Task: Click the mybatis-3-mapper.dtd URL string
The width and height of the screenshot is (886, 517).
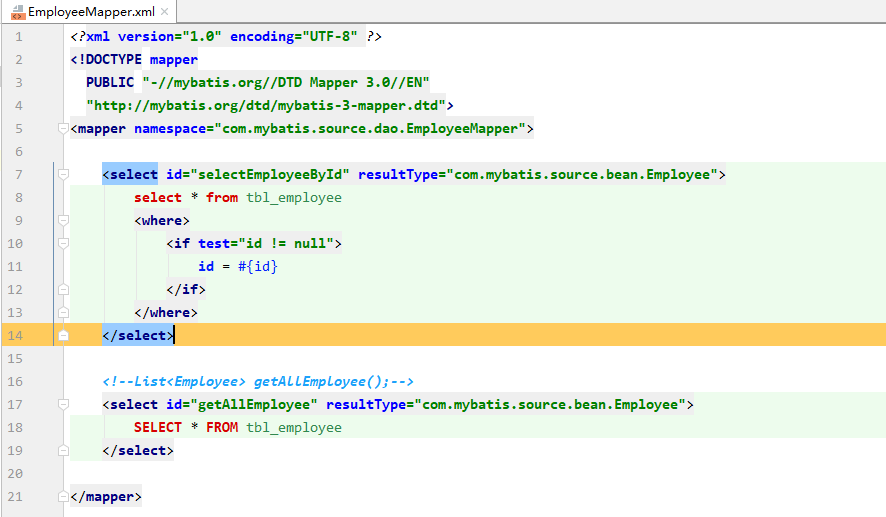Action: (x=266, y=106)
